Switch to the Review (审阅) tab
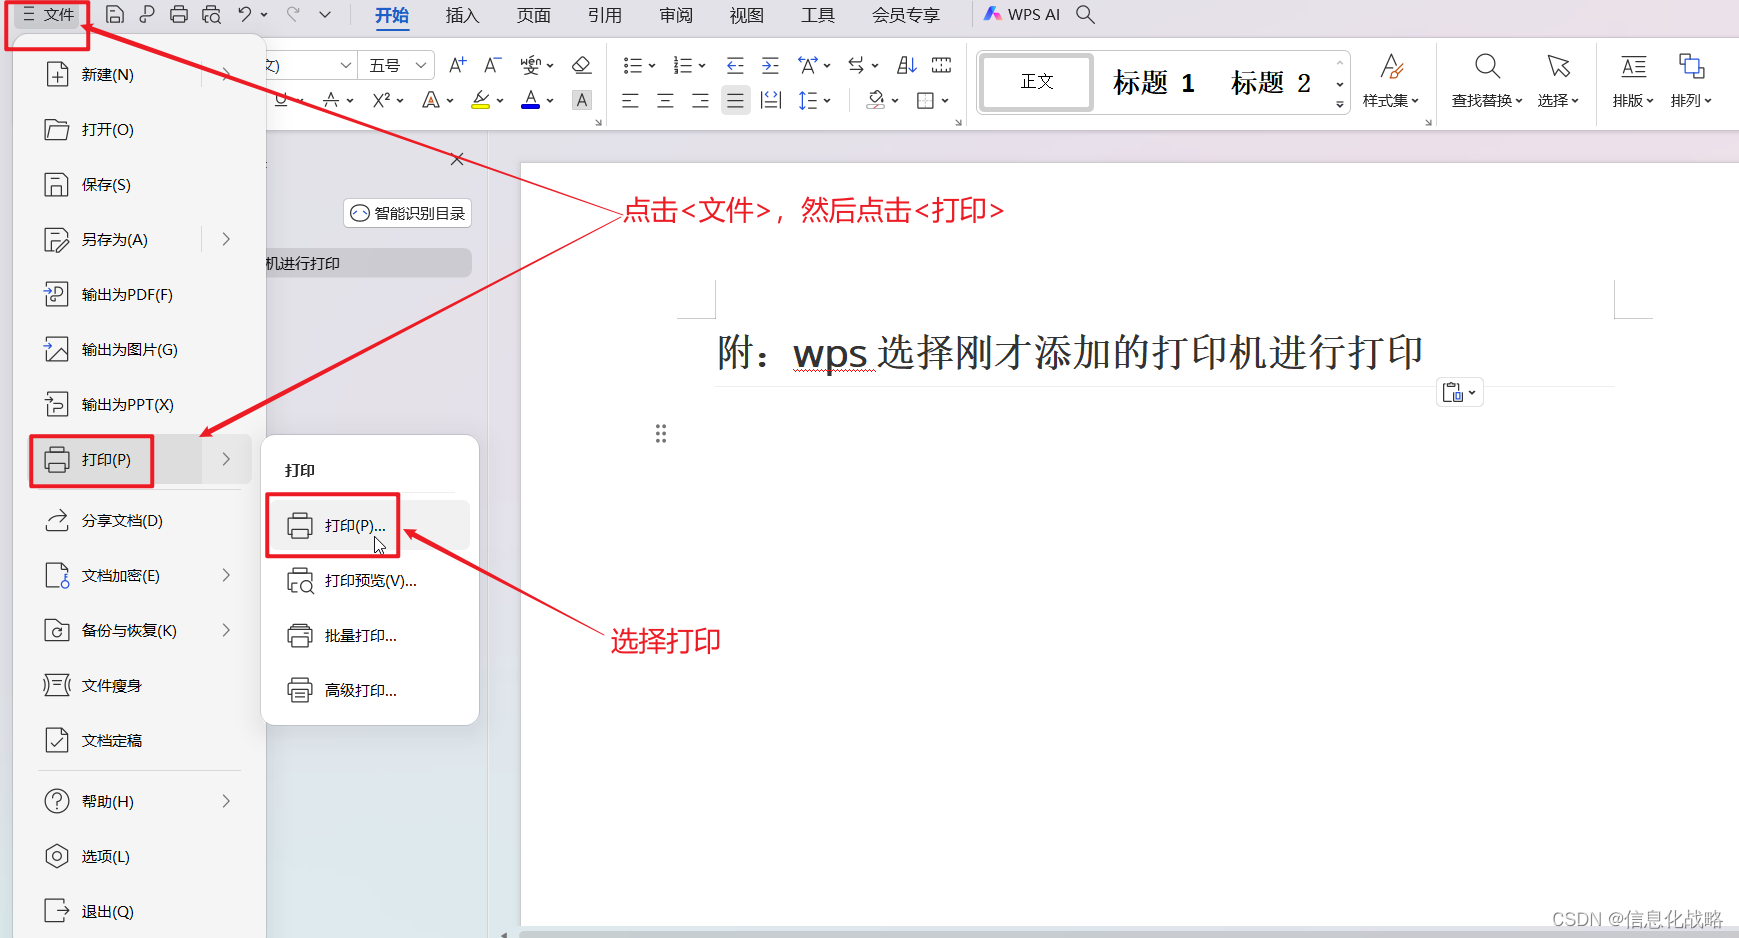The height and width of the screenshot is (938, 1739). click(676, 15)
